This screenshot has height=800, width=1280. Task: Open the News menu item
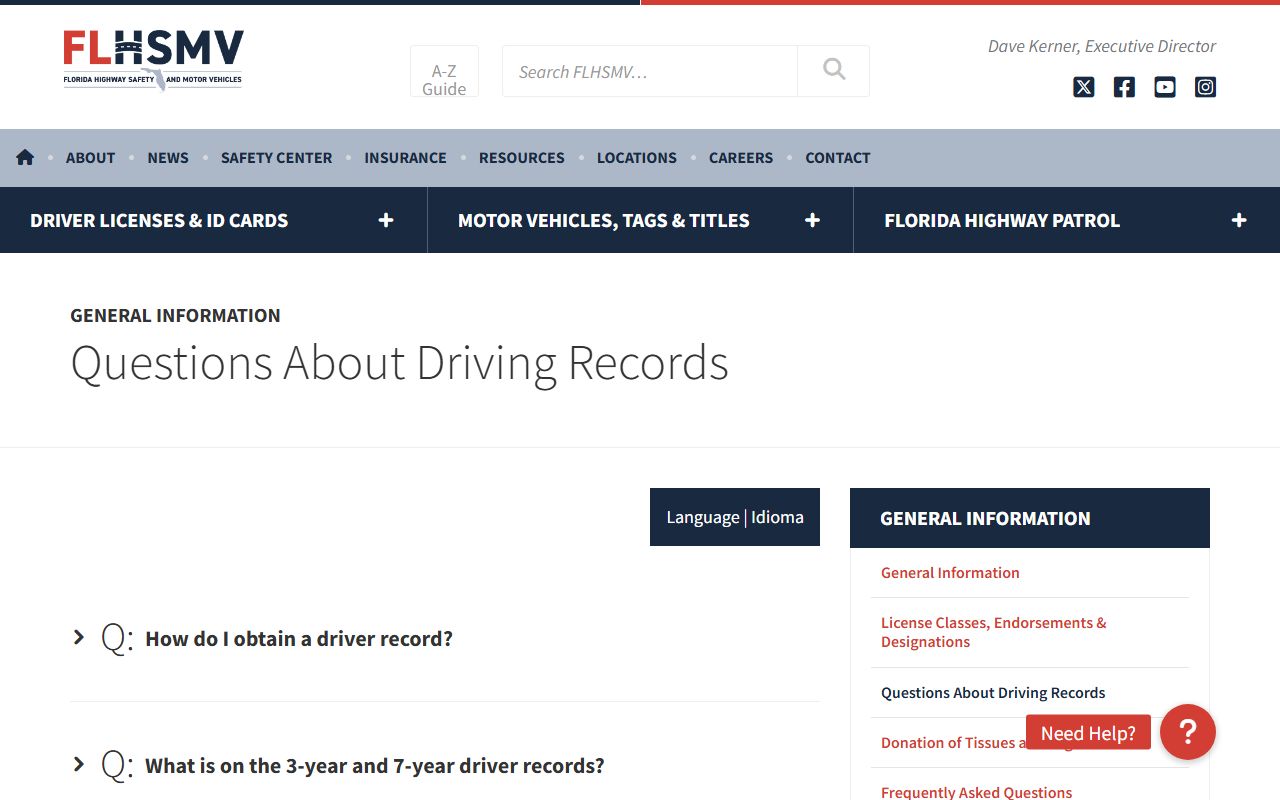click(168, 158)
